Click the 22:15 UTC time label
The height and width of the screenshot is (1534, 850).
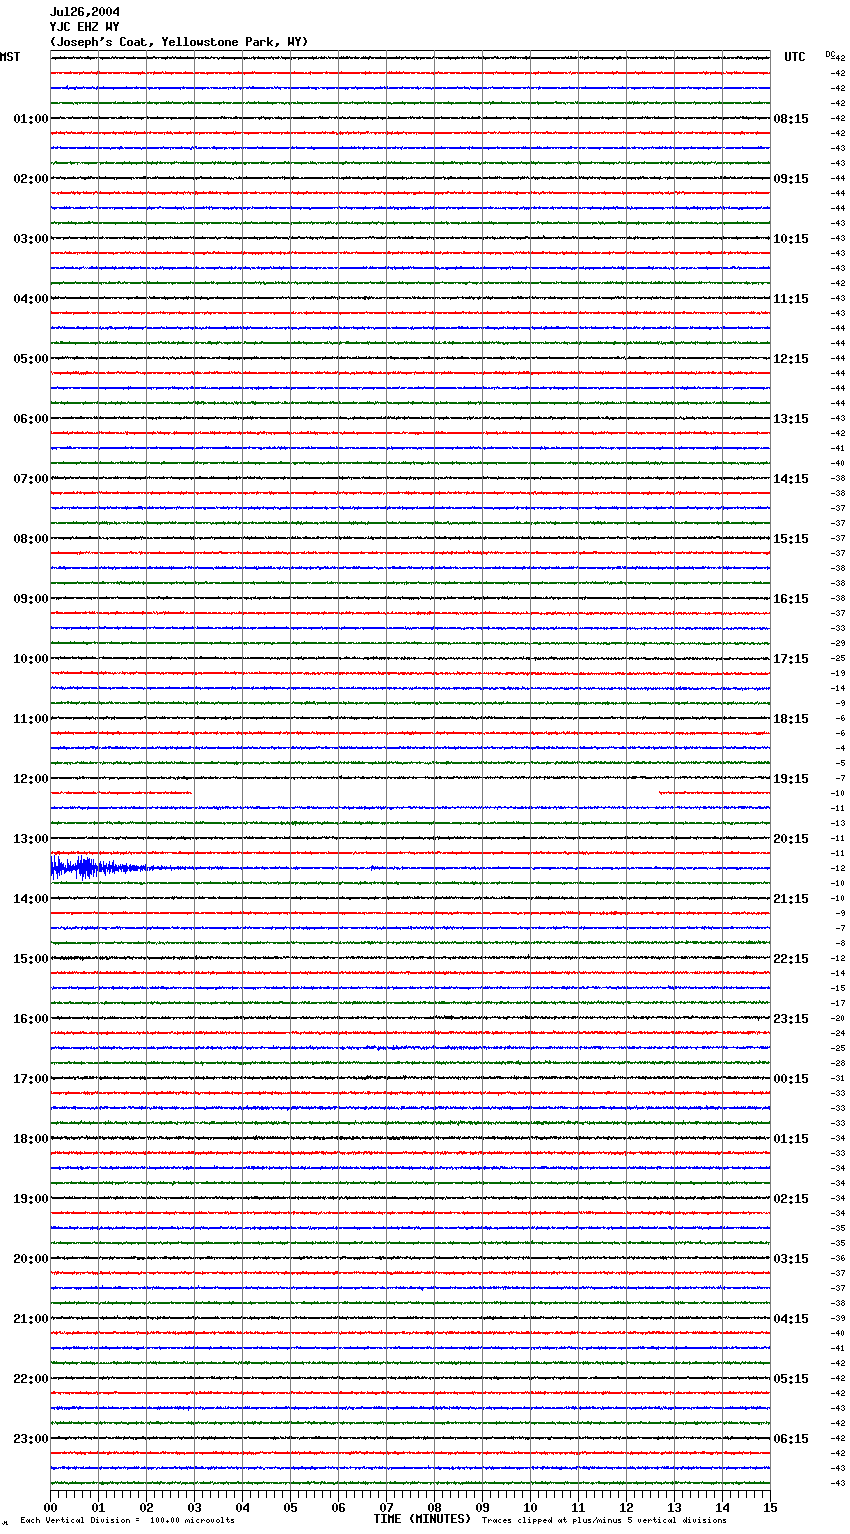[x=791, y=959]
